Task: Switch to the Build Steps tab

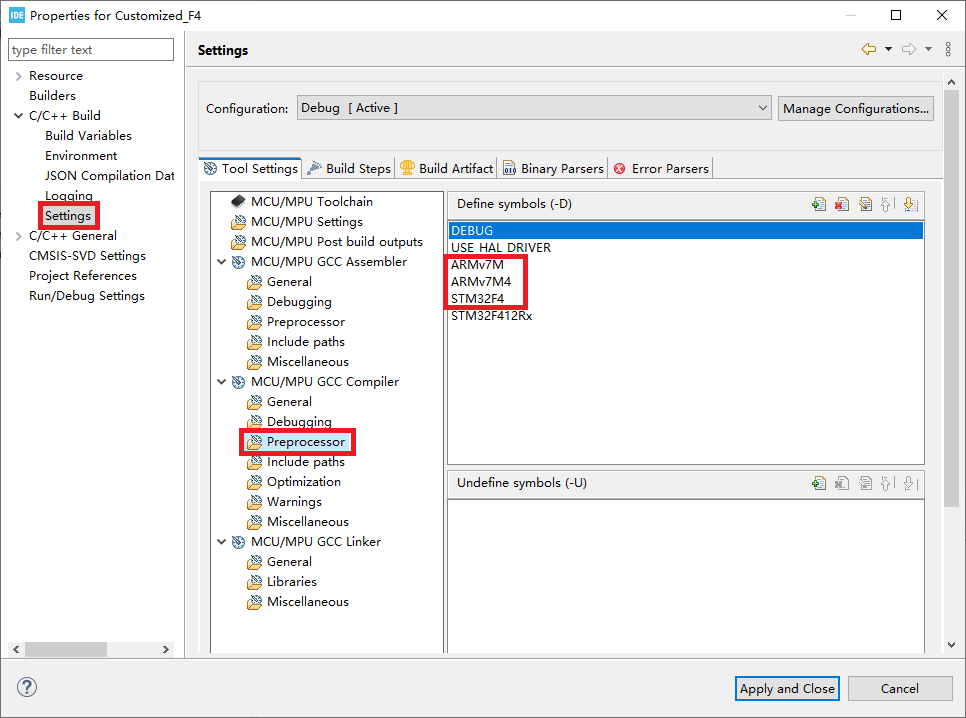Action: 348,169
